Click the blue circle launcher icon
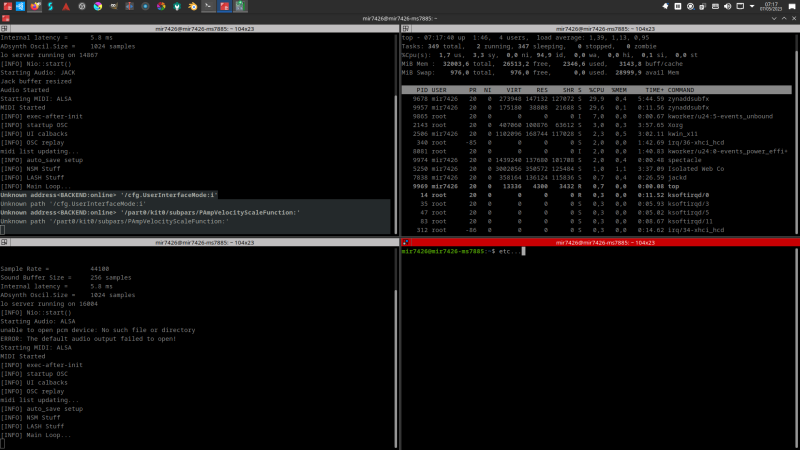 tap(145, 6)
